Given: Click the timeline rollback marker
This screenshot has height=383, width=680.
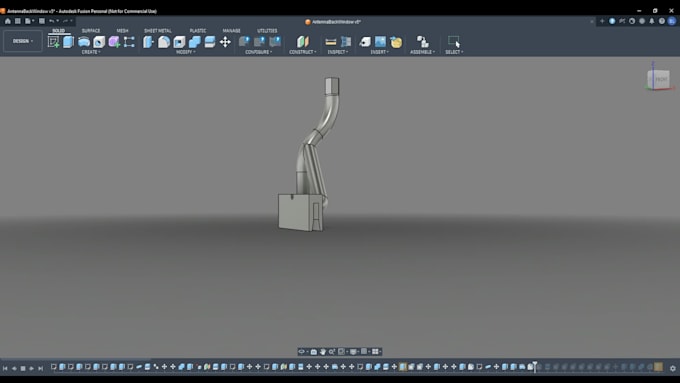Looking at the screenshot, I should point(535,367).
